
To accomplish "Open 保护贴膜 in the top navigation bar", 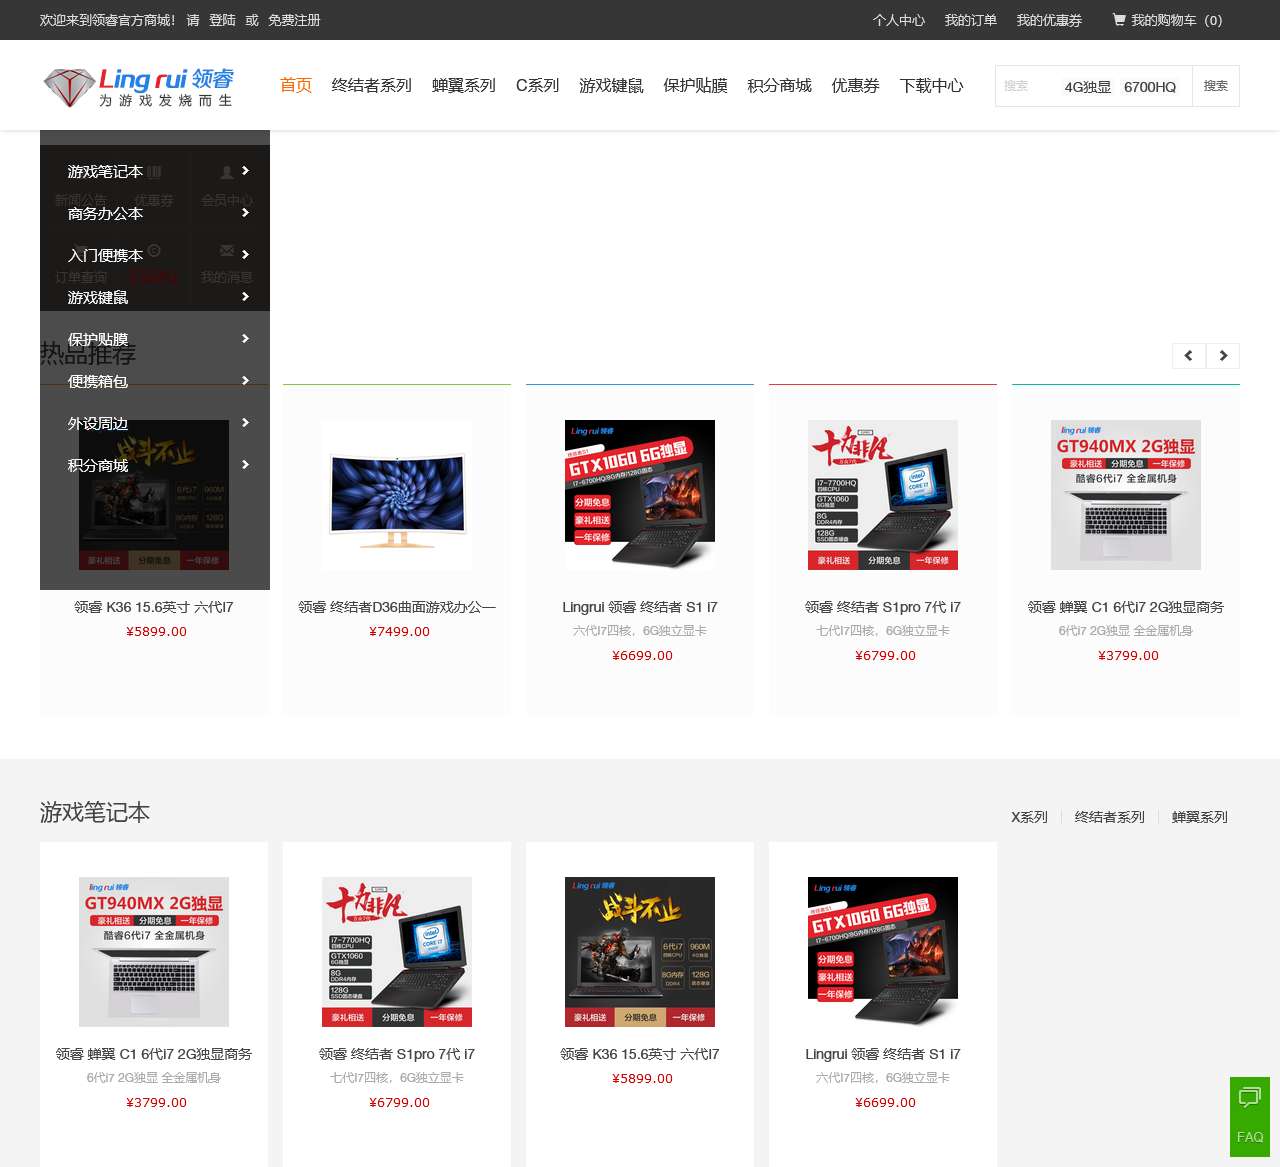I will 695,86.
